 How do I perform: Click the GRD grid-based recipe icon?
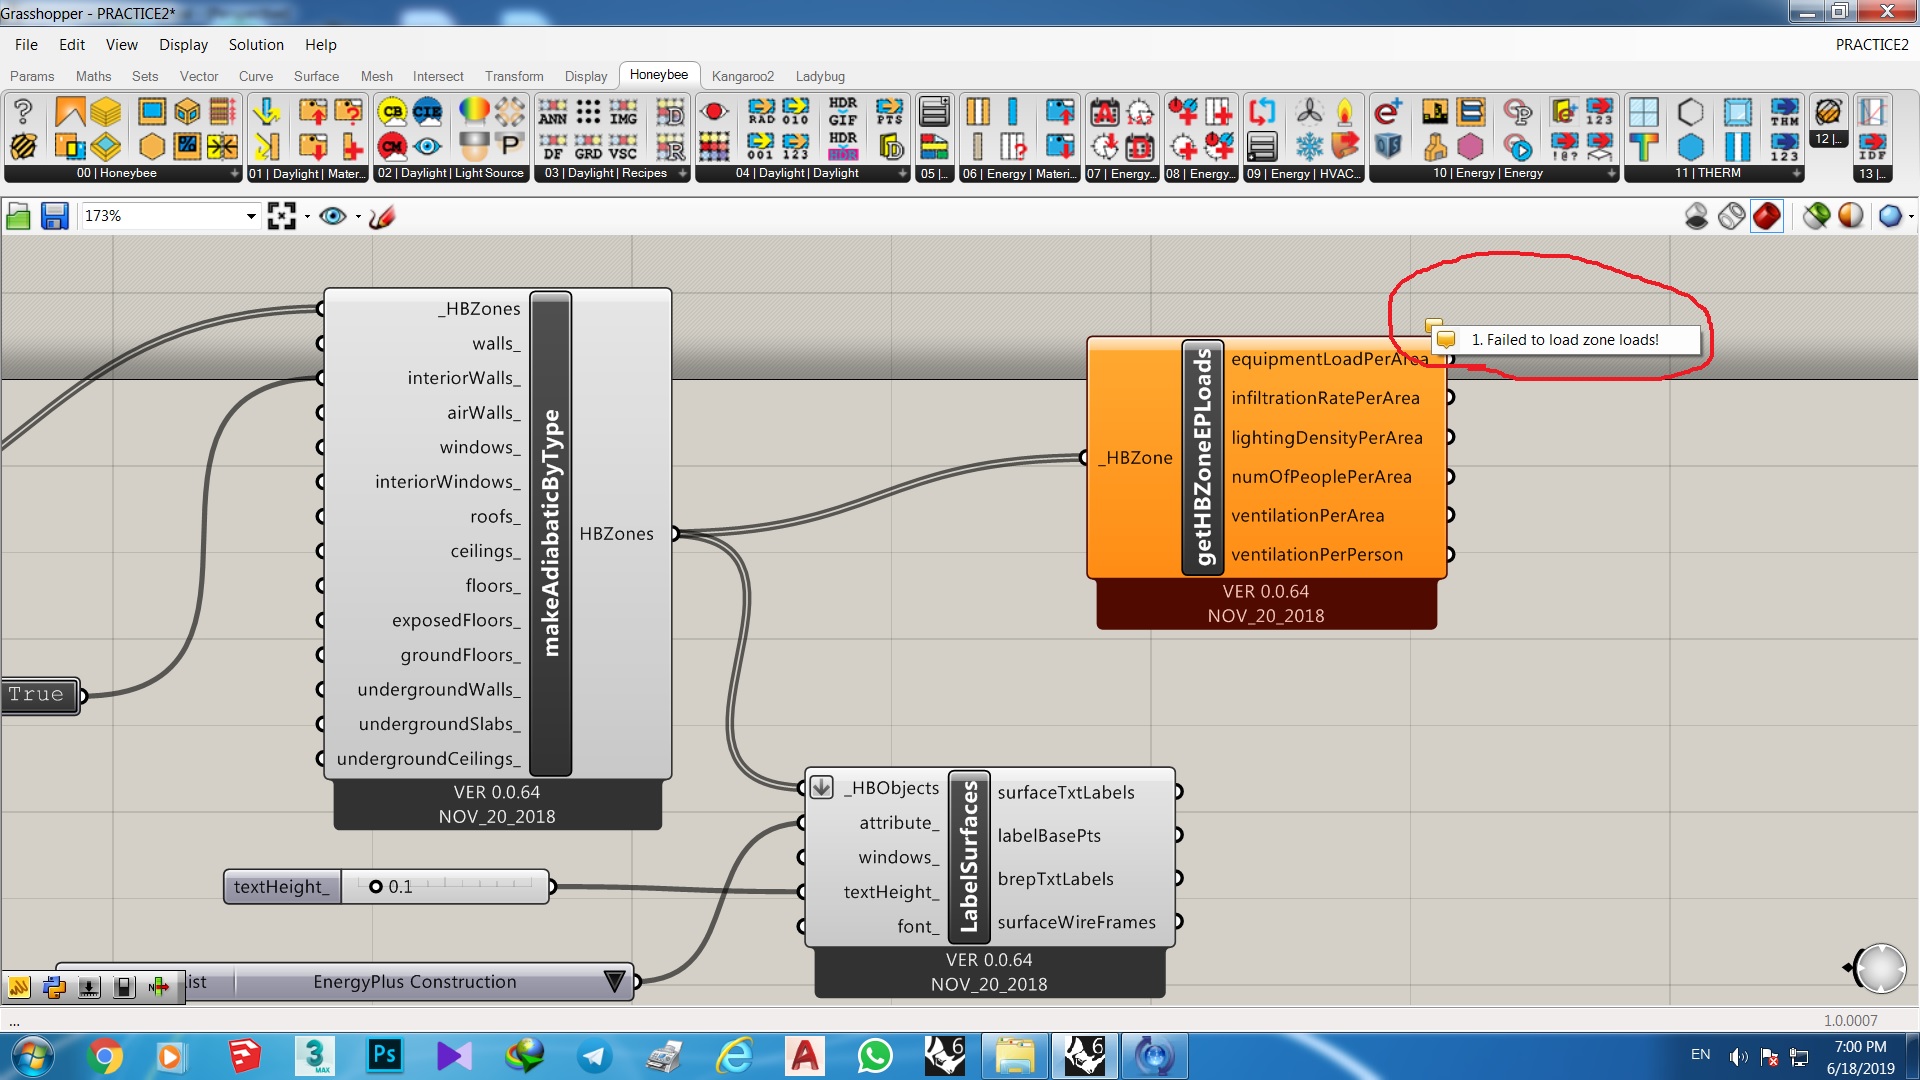click(x=588, y=147)
